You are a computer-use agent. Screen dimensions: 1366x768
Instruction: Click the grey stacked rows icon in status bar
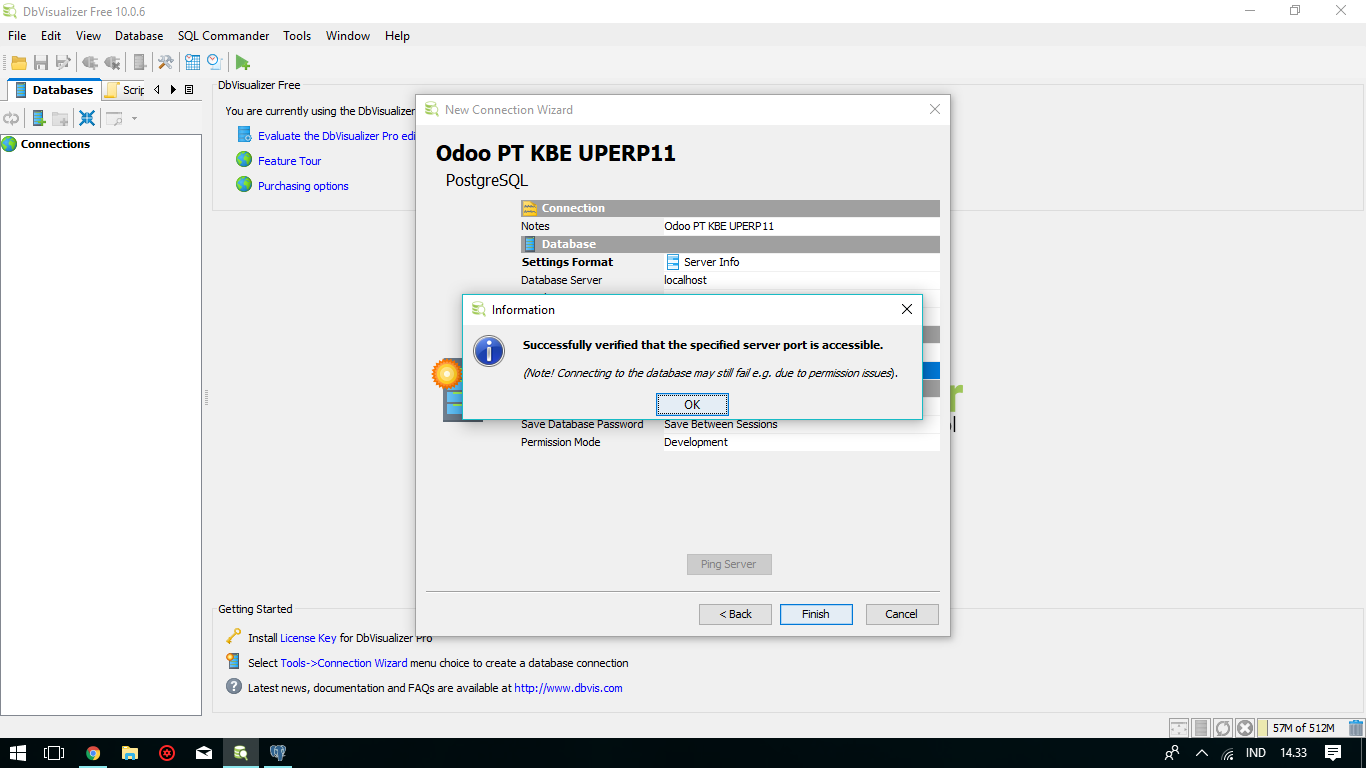click(1201, 728)
